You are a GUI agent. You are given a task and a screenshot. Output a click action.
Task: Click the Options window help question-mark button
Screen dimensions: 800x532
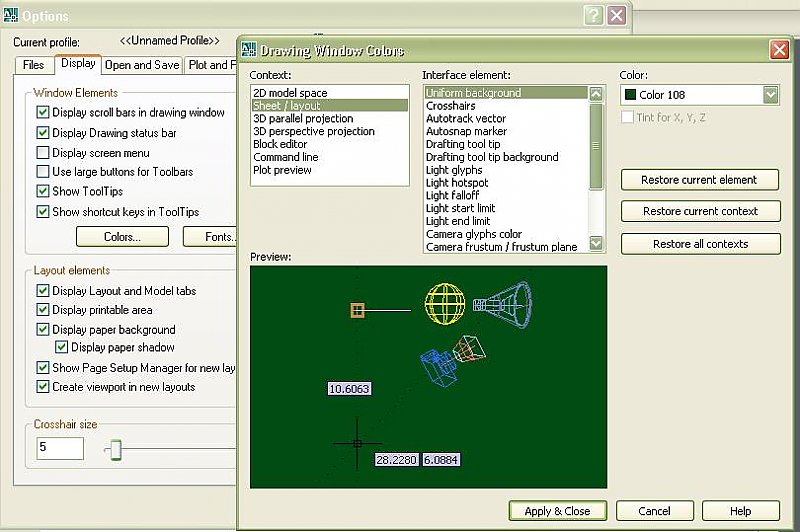click(x=593, y=16)
